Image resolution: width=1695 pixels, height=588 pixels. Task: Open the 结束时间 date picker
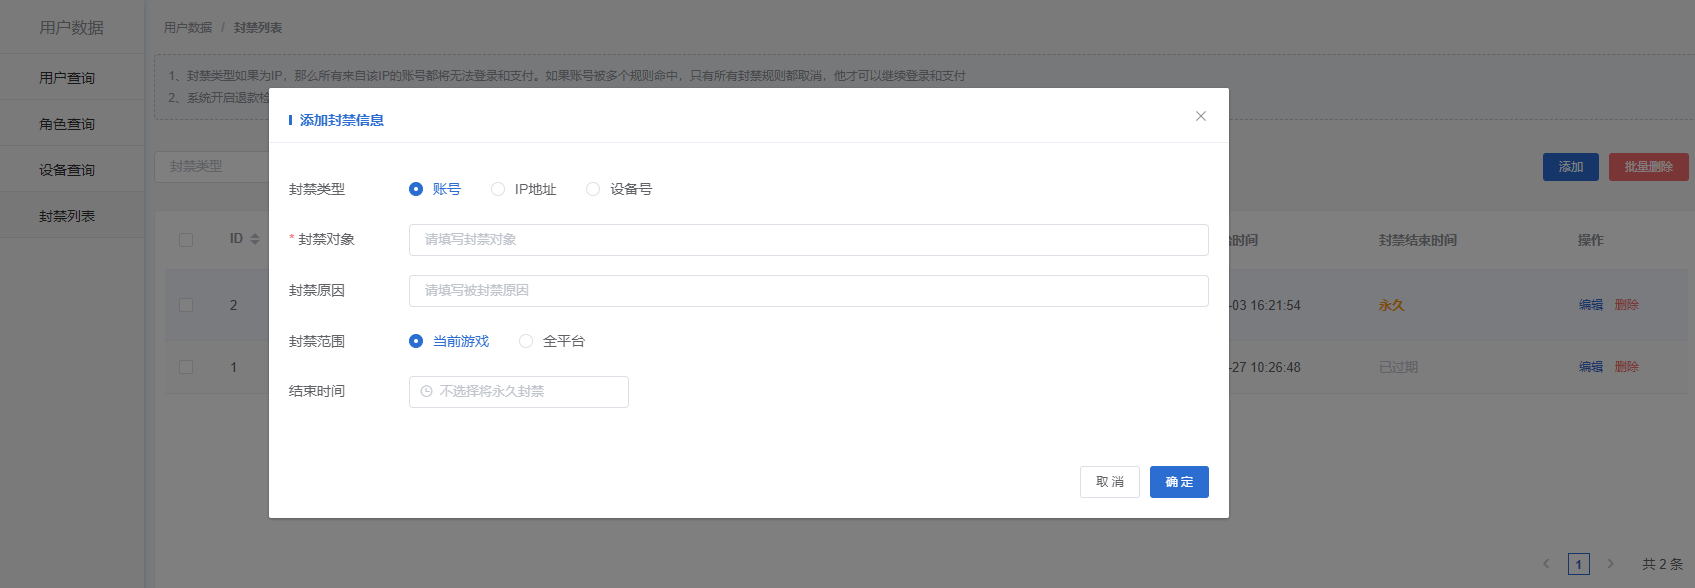pos(518,392)
